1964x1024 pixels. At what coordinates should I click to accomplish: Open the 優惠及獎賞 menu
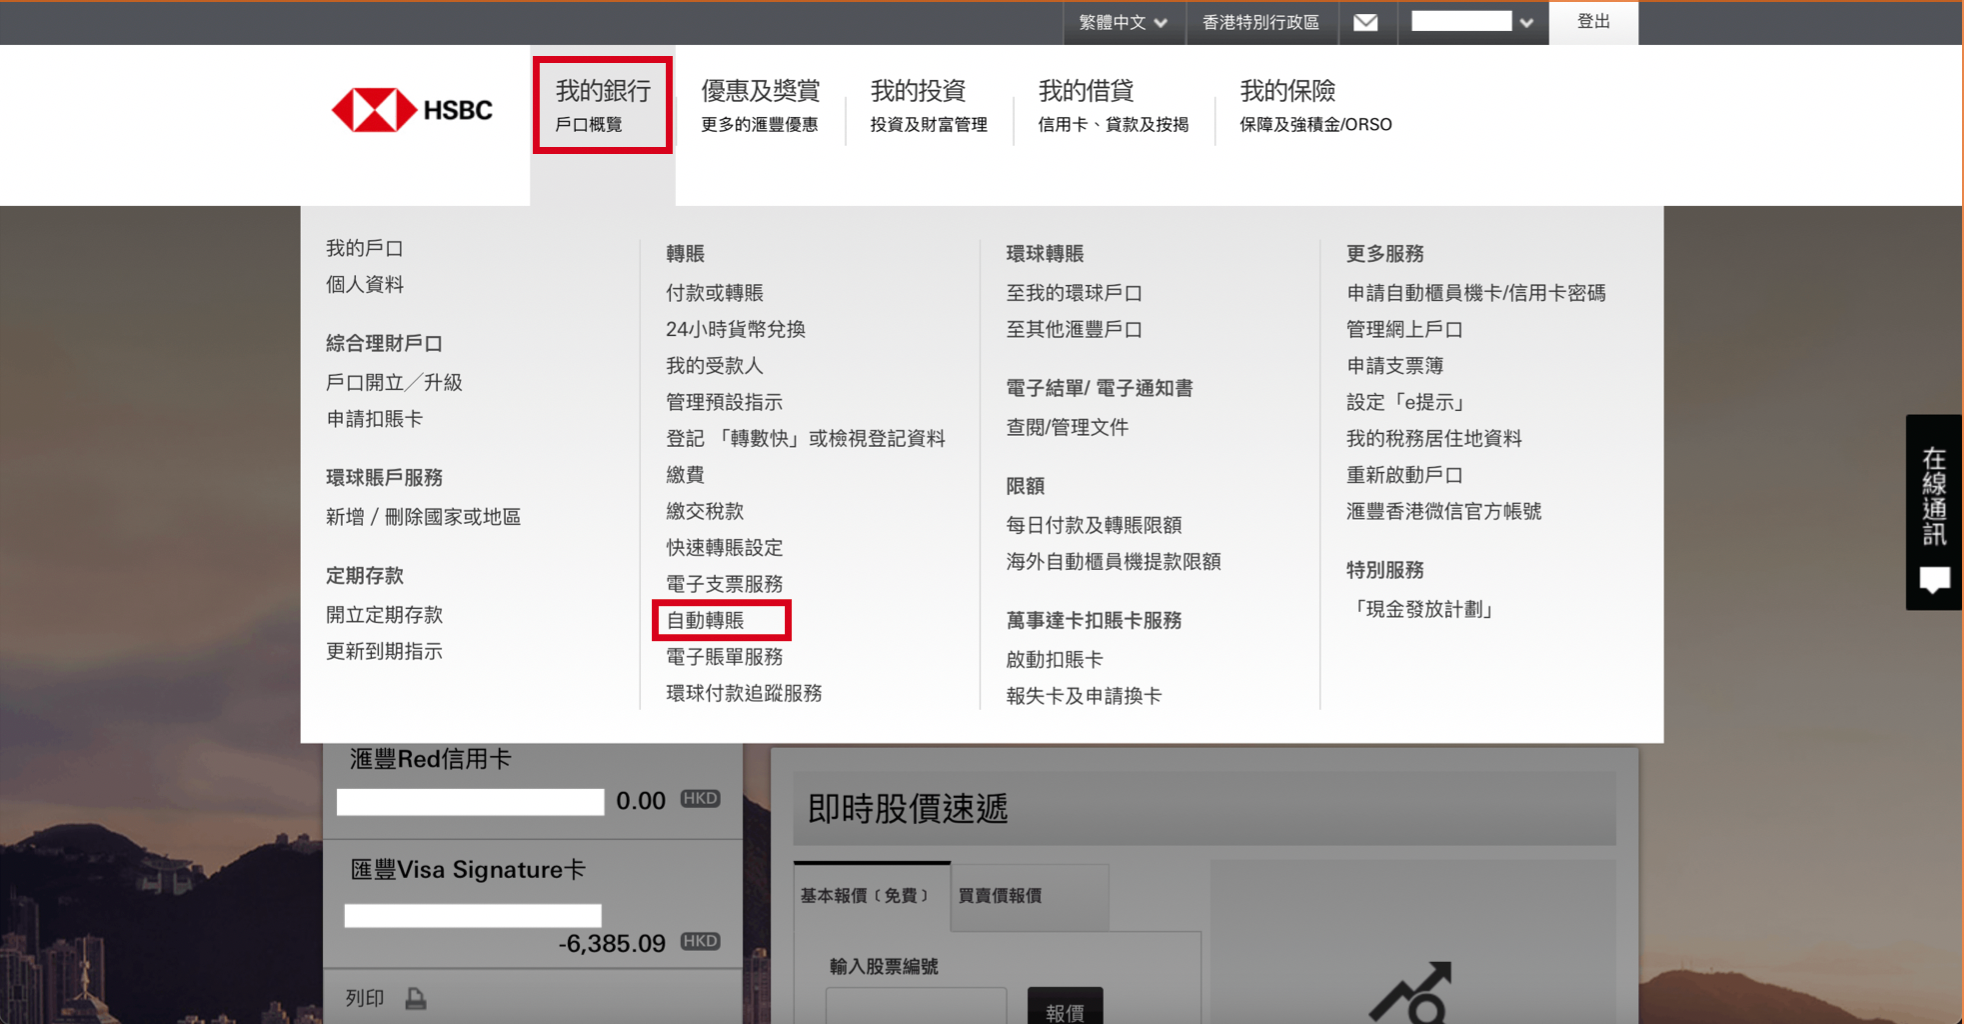pyautogui.click(x=760, y=105)
